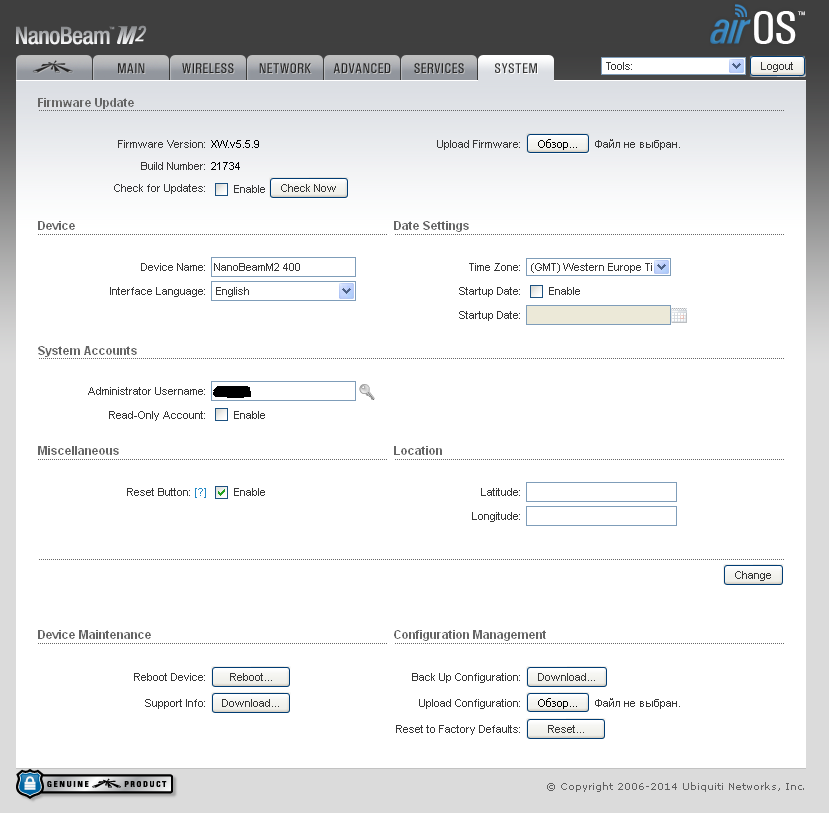Viewport: 829px width, 813px height.
Task: Switch to the ADVANCED tab
Action: tap(362, 68)
